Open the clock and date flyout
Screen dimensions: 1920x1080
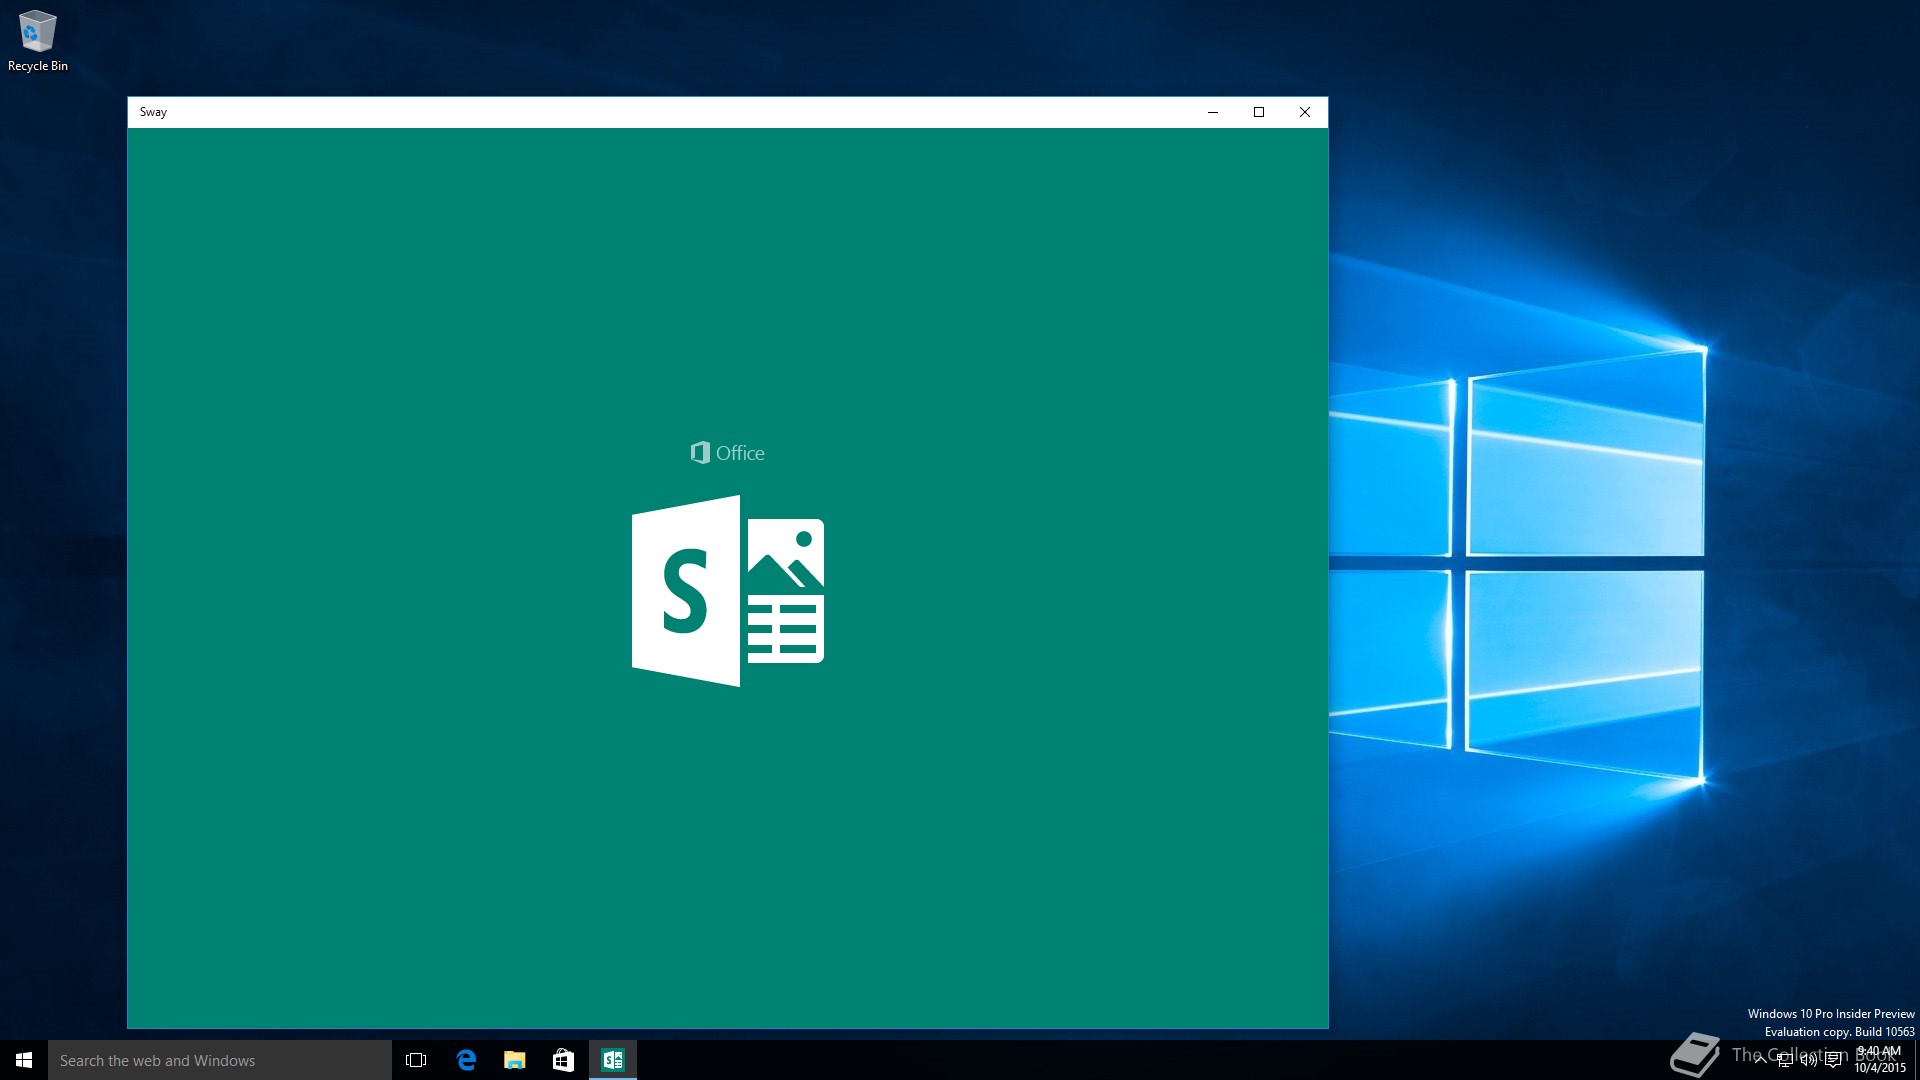click(x=1879, y=1060)
